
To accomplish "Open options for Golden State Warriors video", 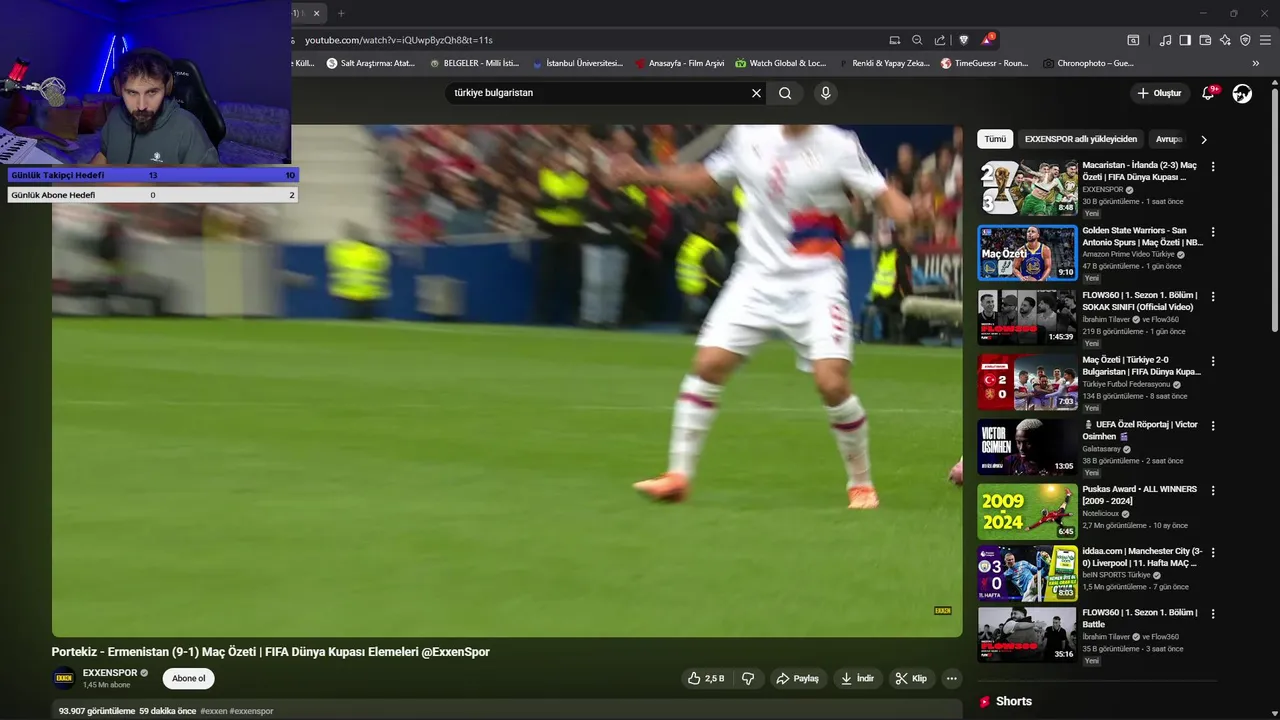I will [x=1213, y=232].
